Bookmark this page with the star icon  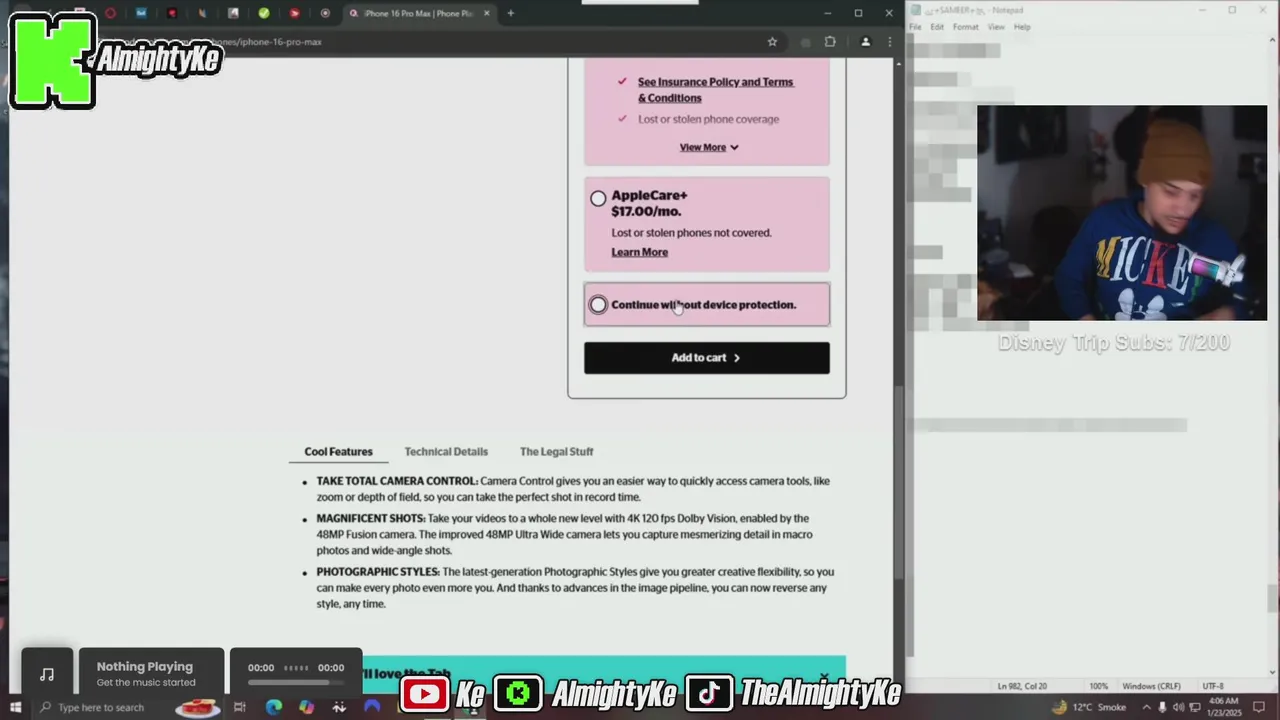(772, 42)
